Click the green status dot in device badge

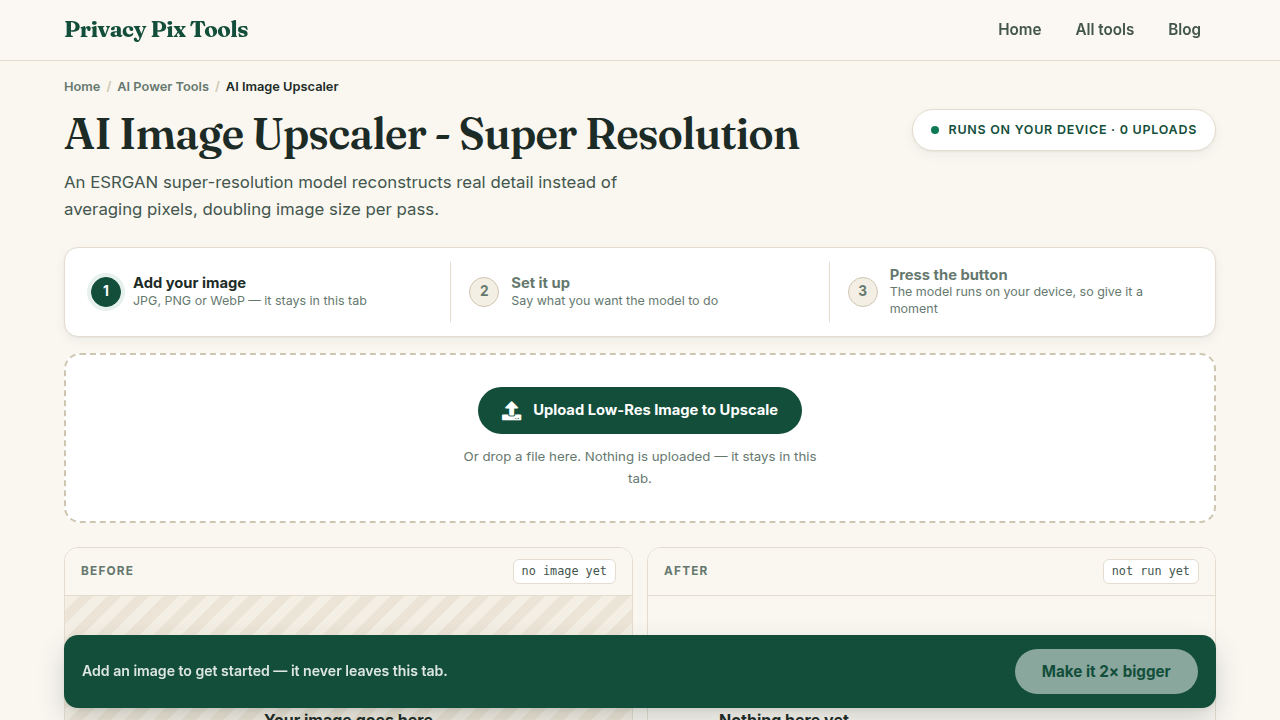pos(935,130)
